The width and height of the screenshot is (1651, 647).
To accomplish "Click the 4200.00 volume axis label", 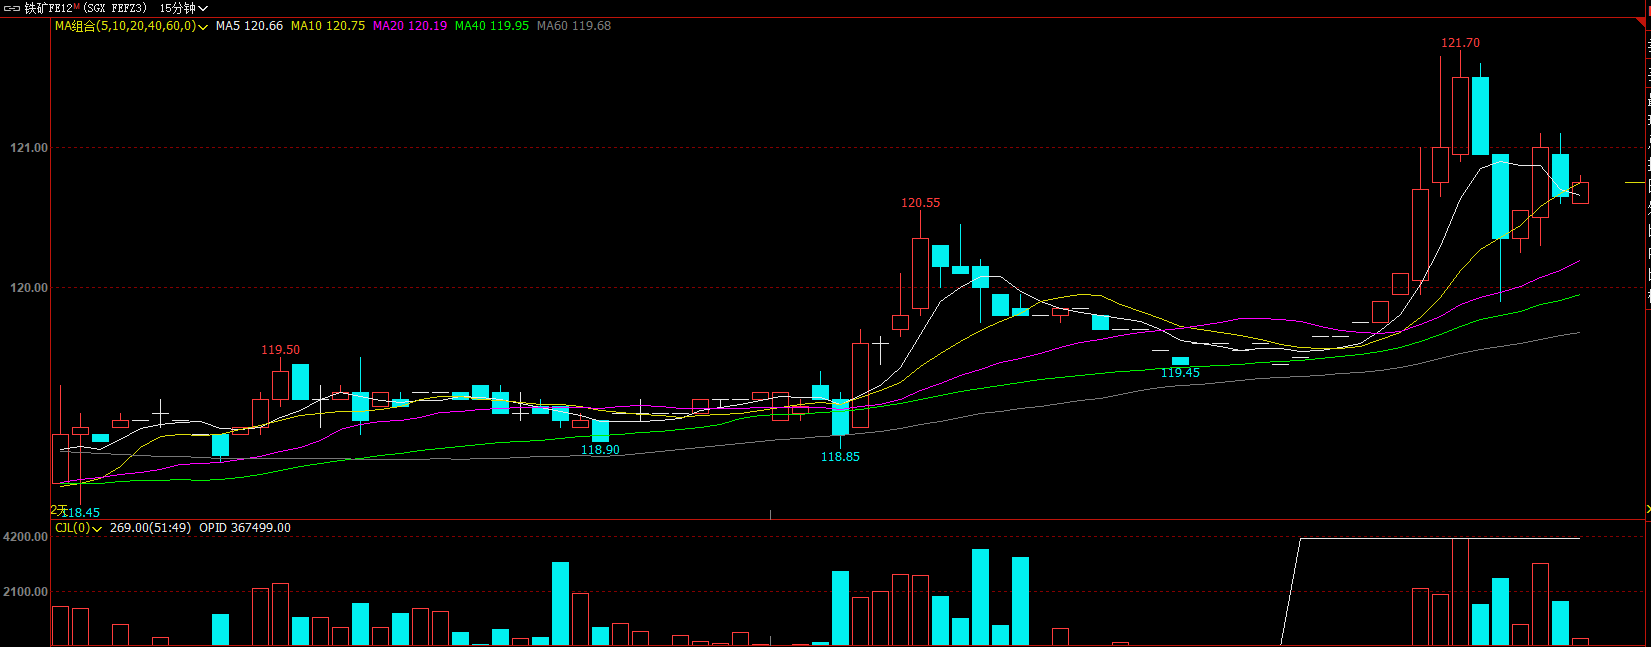I will 25,537.
